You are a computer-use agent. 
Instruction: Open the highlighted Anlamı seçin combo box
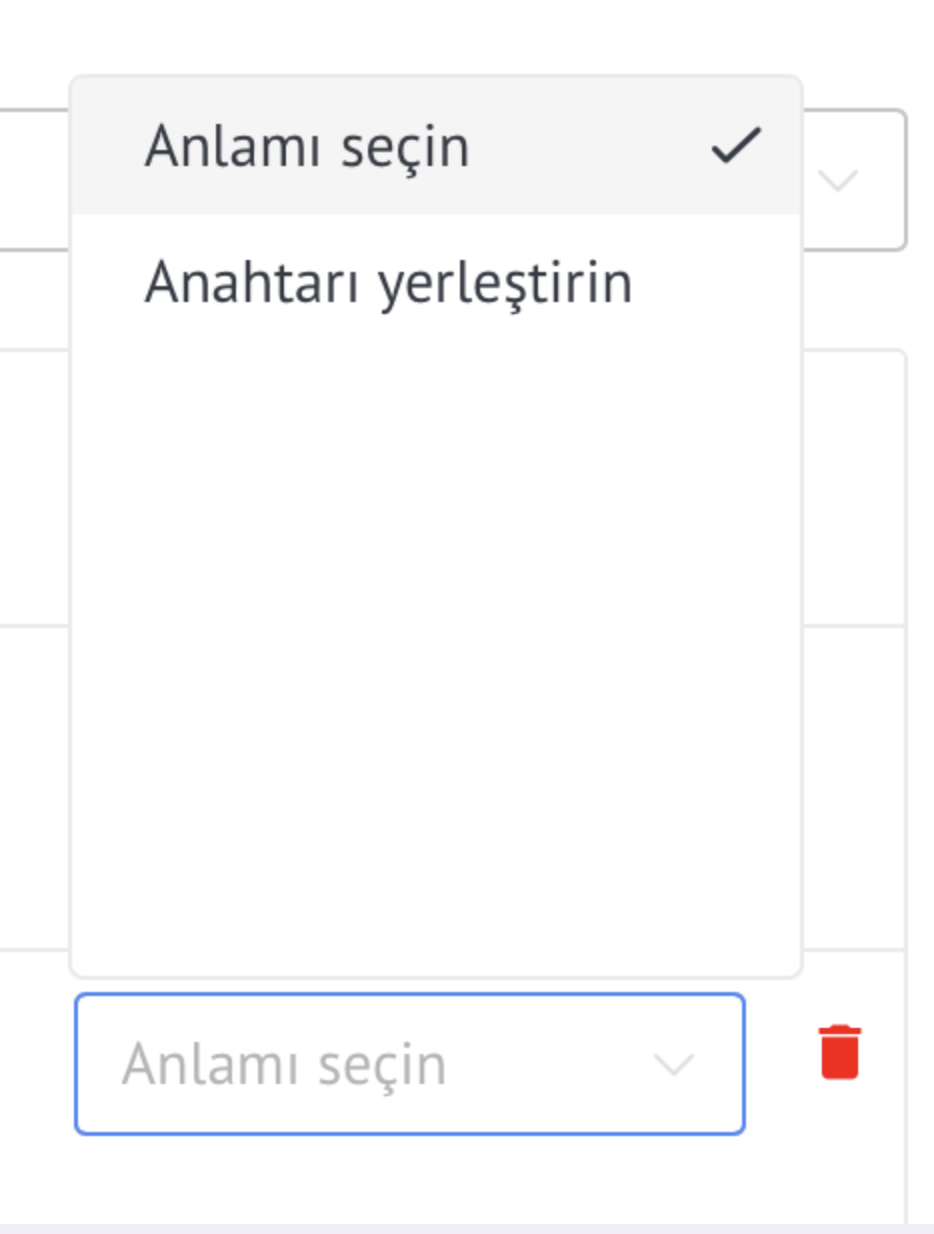coord(410,1064)
